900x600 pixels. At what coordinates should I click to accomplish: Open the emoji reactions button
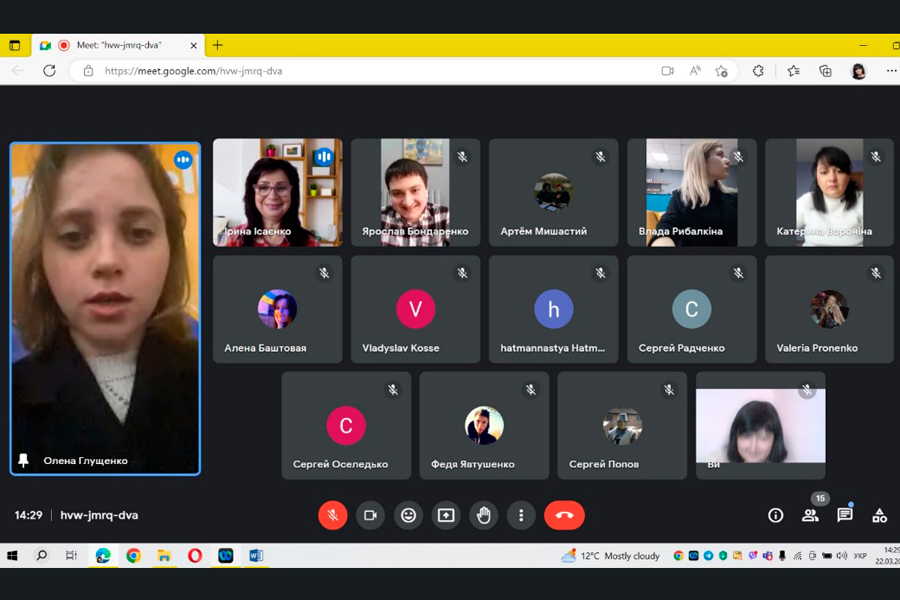pyautogui.click(x=408, y=515)
